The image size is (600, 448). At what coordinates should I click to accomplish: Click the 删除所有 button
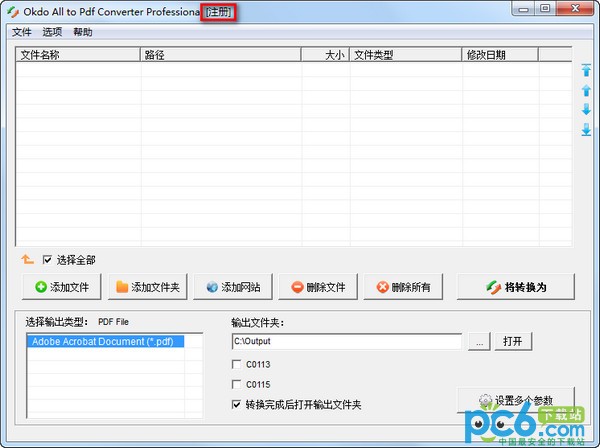click(x=403, y=287)
